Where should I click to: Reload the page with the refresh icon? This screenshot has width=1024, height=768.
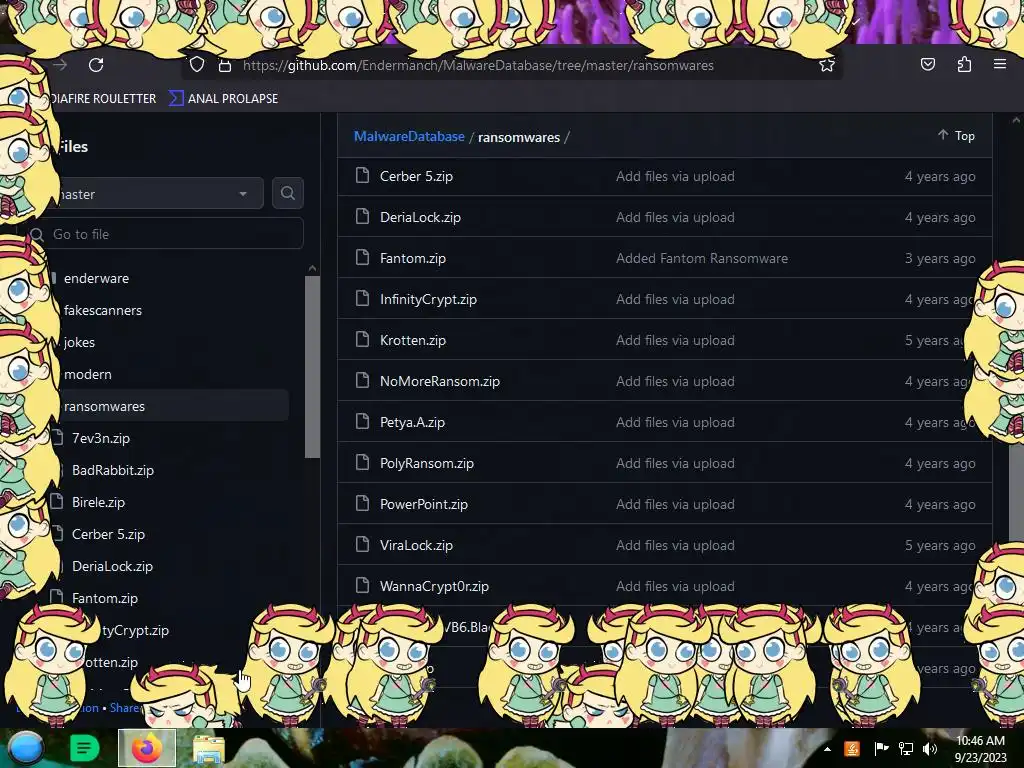(96, 65)
